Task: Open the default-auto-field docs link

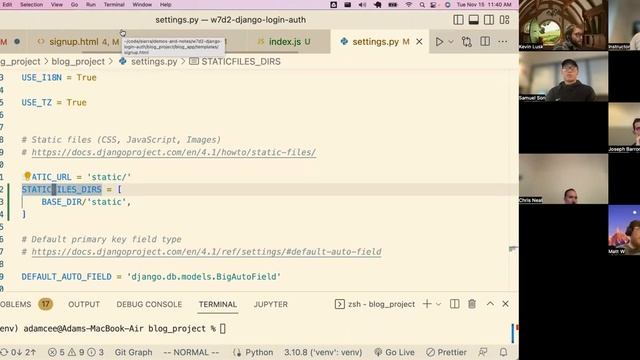Action: tap(206, 252)
